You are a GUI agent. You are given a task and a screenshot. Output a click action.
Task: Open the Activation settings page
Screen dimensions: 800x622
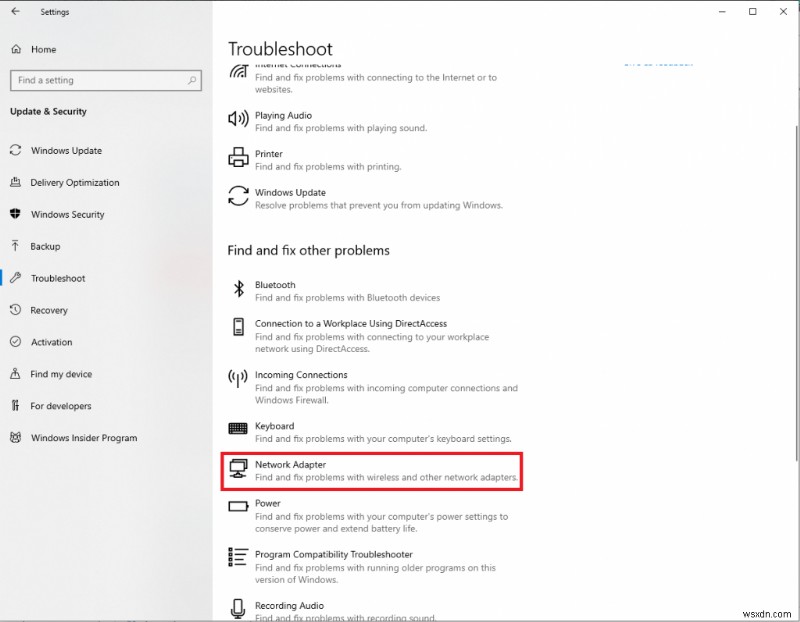pyautogui.click(x=51, y=342)
